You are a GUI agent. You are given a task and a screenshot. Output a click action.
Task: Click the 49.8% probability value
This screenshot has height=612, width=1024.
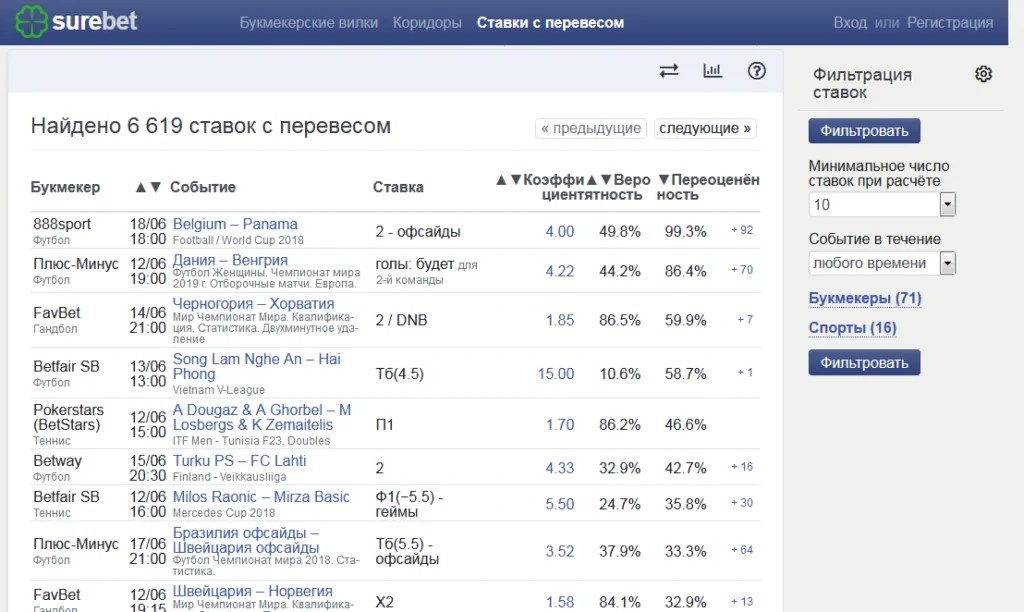click(620, 232)
